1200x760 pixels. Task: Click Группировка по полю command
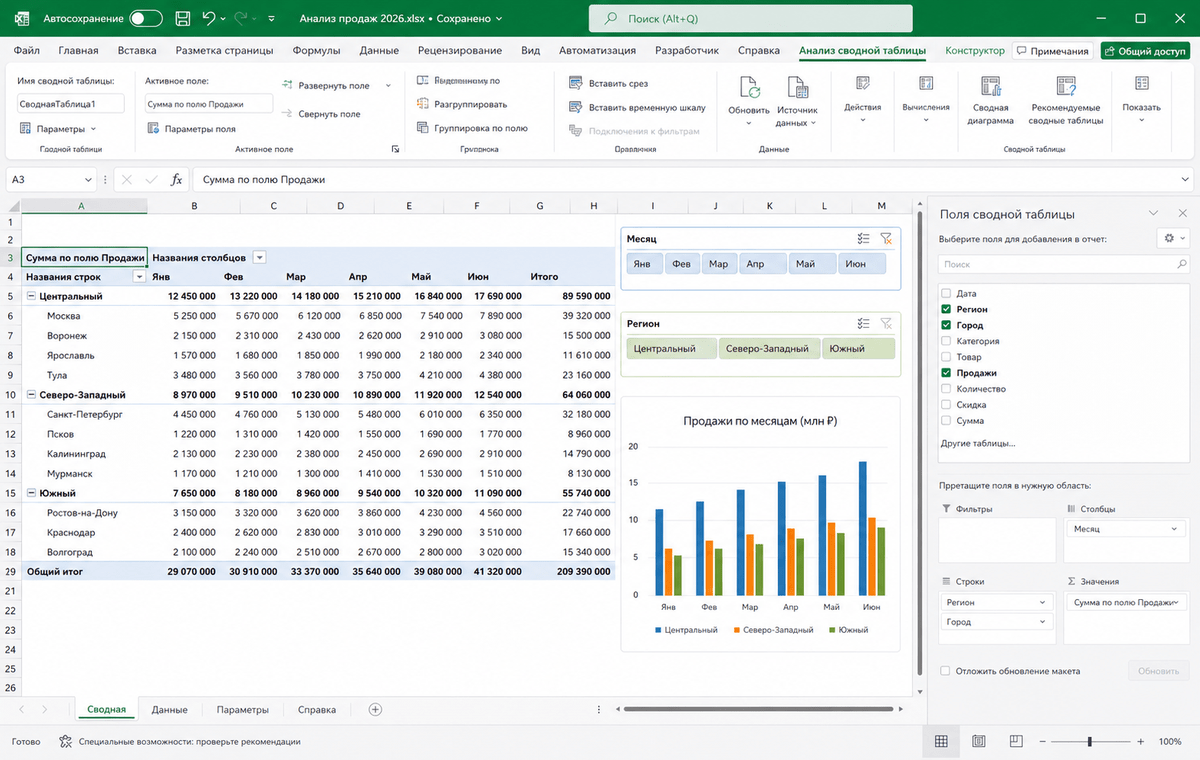click(x=472, y=128)
